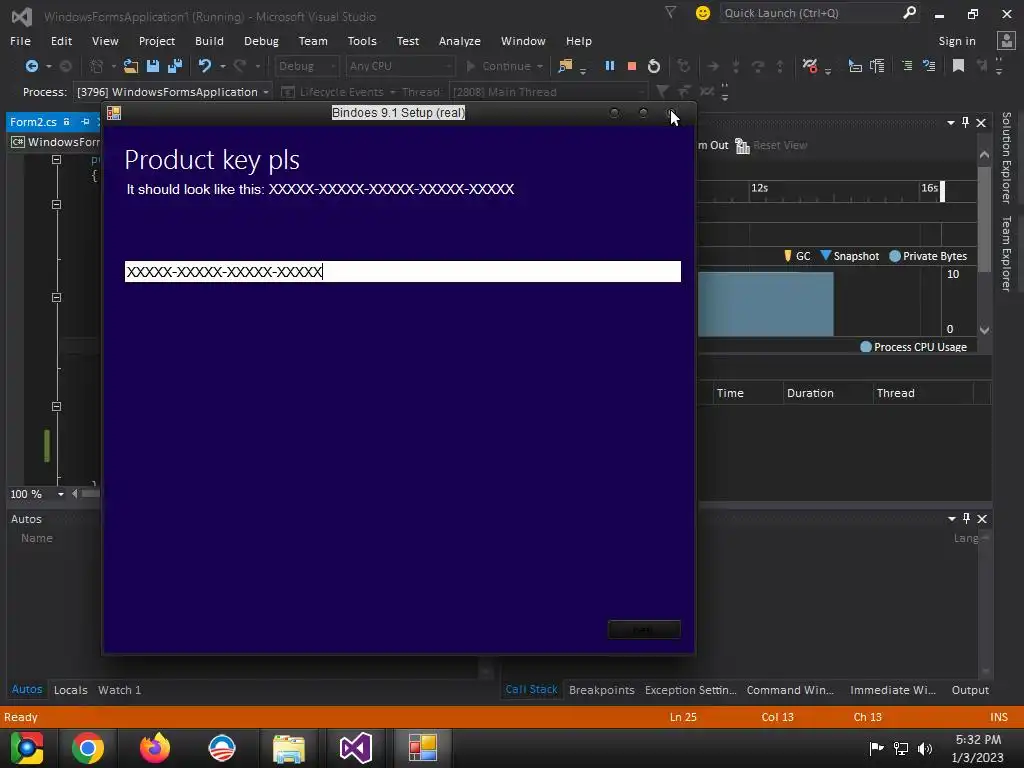Click the Bindoes setup window title icon

click(114, 113)
